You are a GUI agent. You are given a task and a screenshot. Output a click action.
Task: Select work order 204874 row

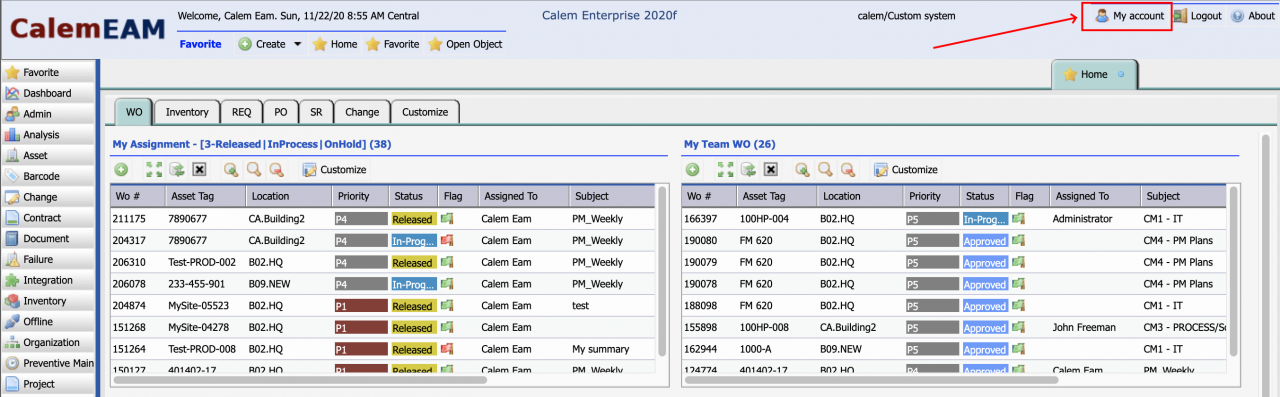coord(383,306)
